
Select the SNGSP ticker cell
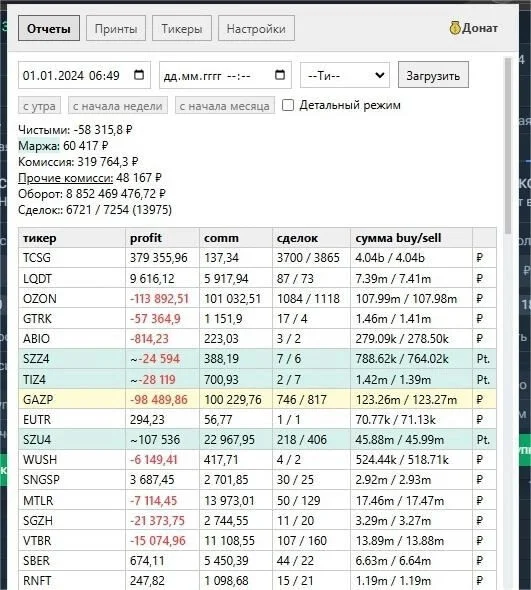(x=72, y=480)
